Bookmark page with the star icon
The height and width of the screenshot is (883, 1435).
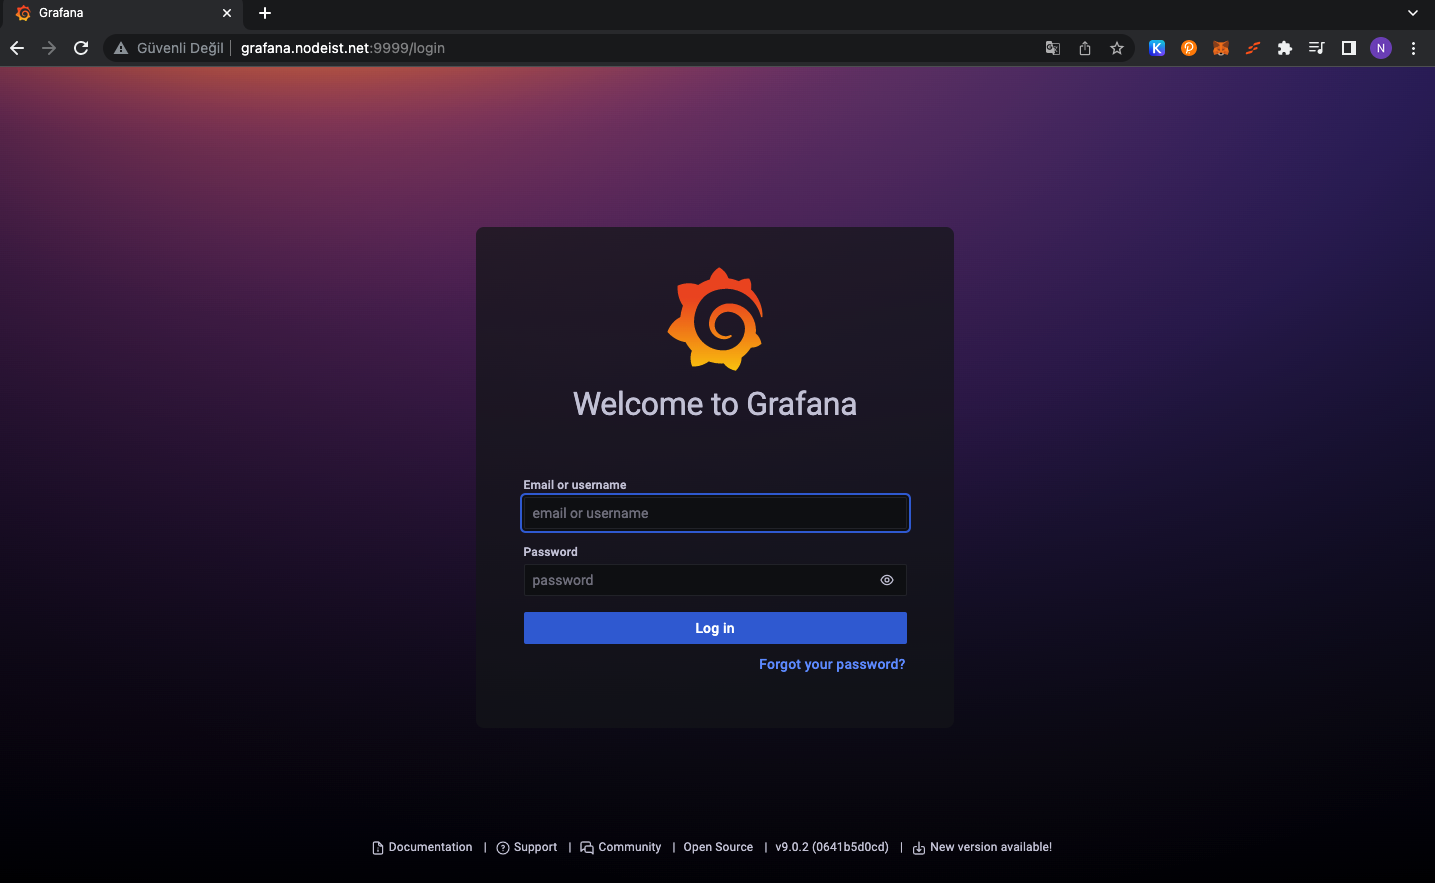(1117, 48)
